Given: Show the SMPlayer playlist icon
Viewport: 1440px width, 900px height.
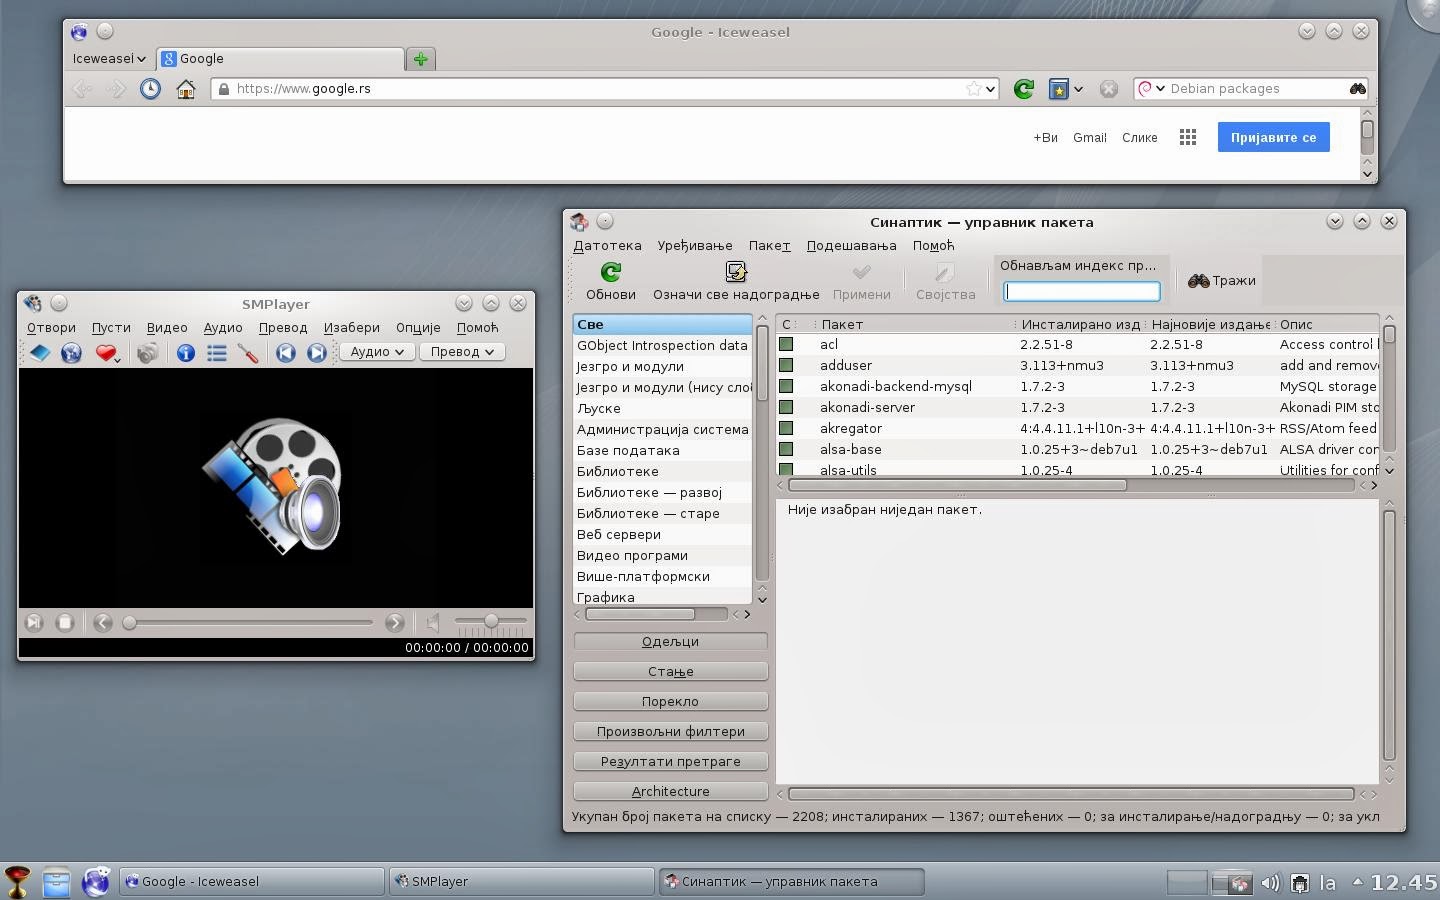Looking at the screenshot, I should [x=216, y=352].
